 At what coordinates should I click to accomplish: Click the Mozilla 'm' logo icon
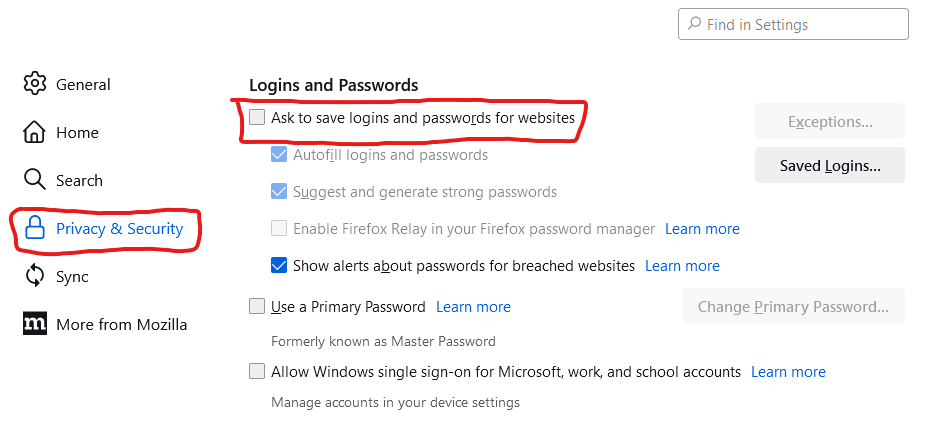click(35, 324)
